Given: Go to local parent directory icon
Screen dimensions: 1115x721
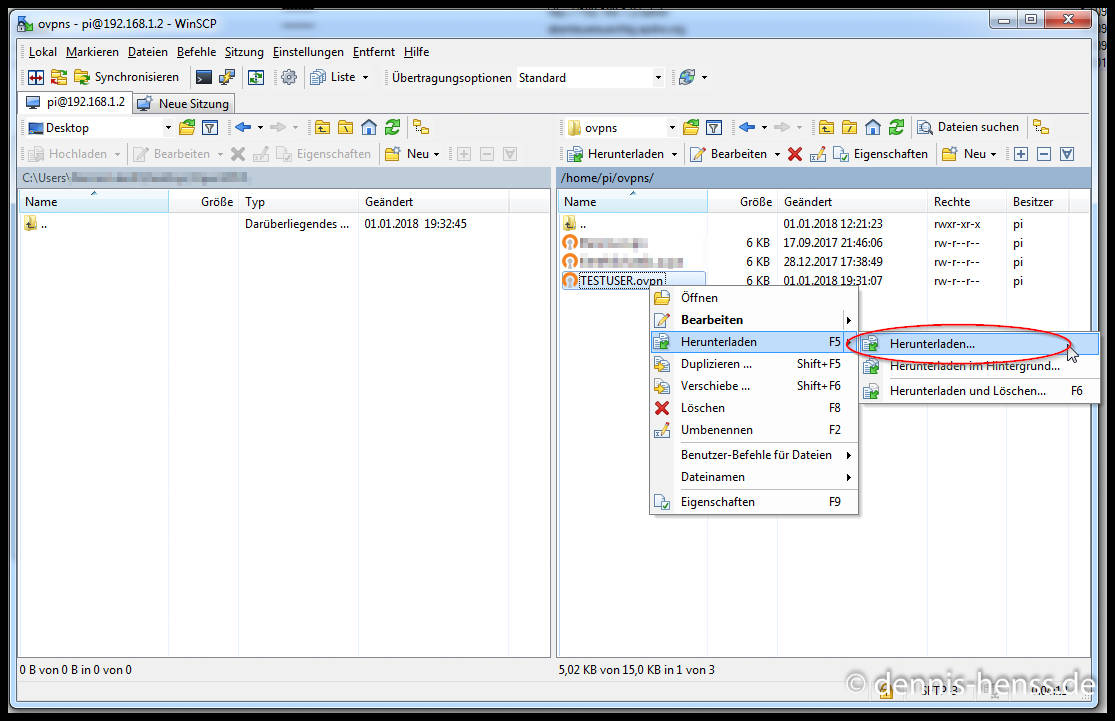Looking at the screenshot, I should (x=322, y=128).
